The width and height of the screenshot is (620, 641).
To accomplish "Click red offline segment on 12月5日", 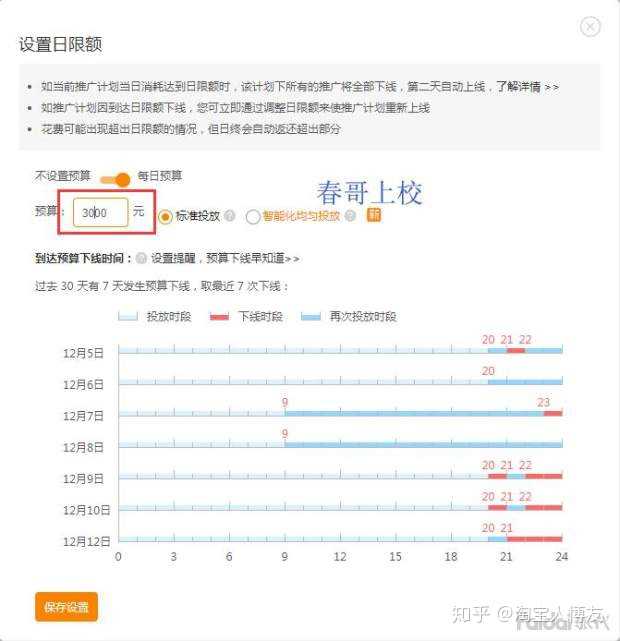I will coord(516,351).
